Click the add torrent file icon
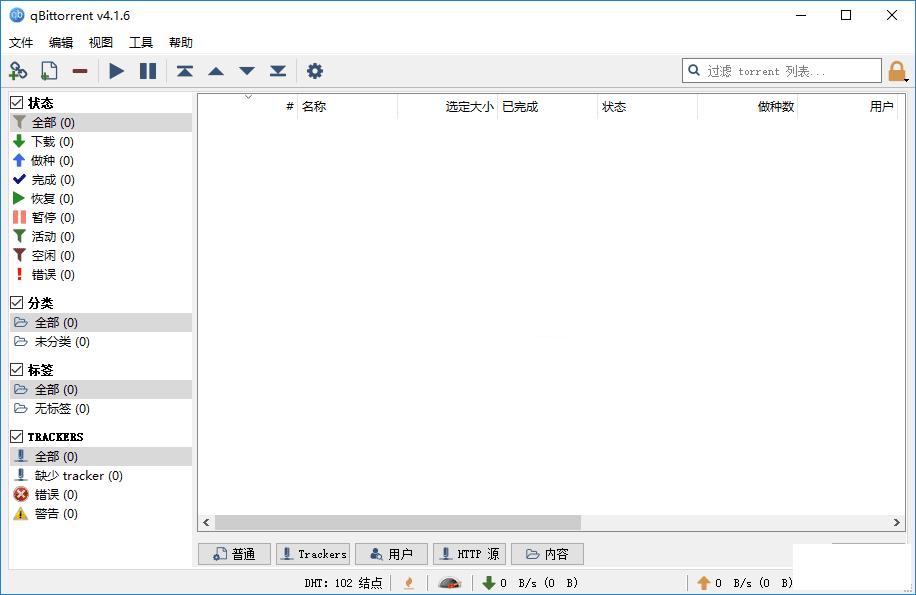 pyautogui.click(x=49, y=71)
